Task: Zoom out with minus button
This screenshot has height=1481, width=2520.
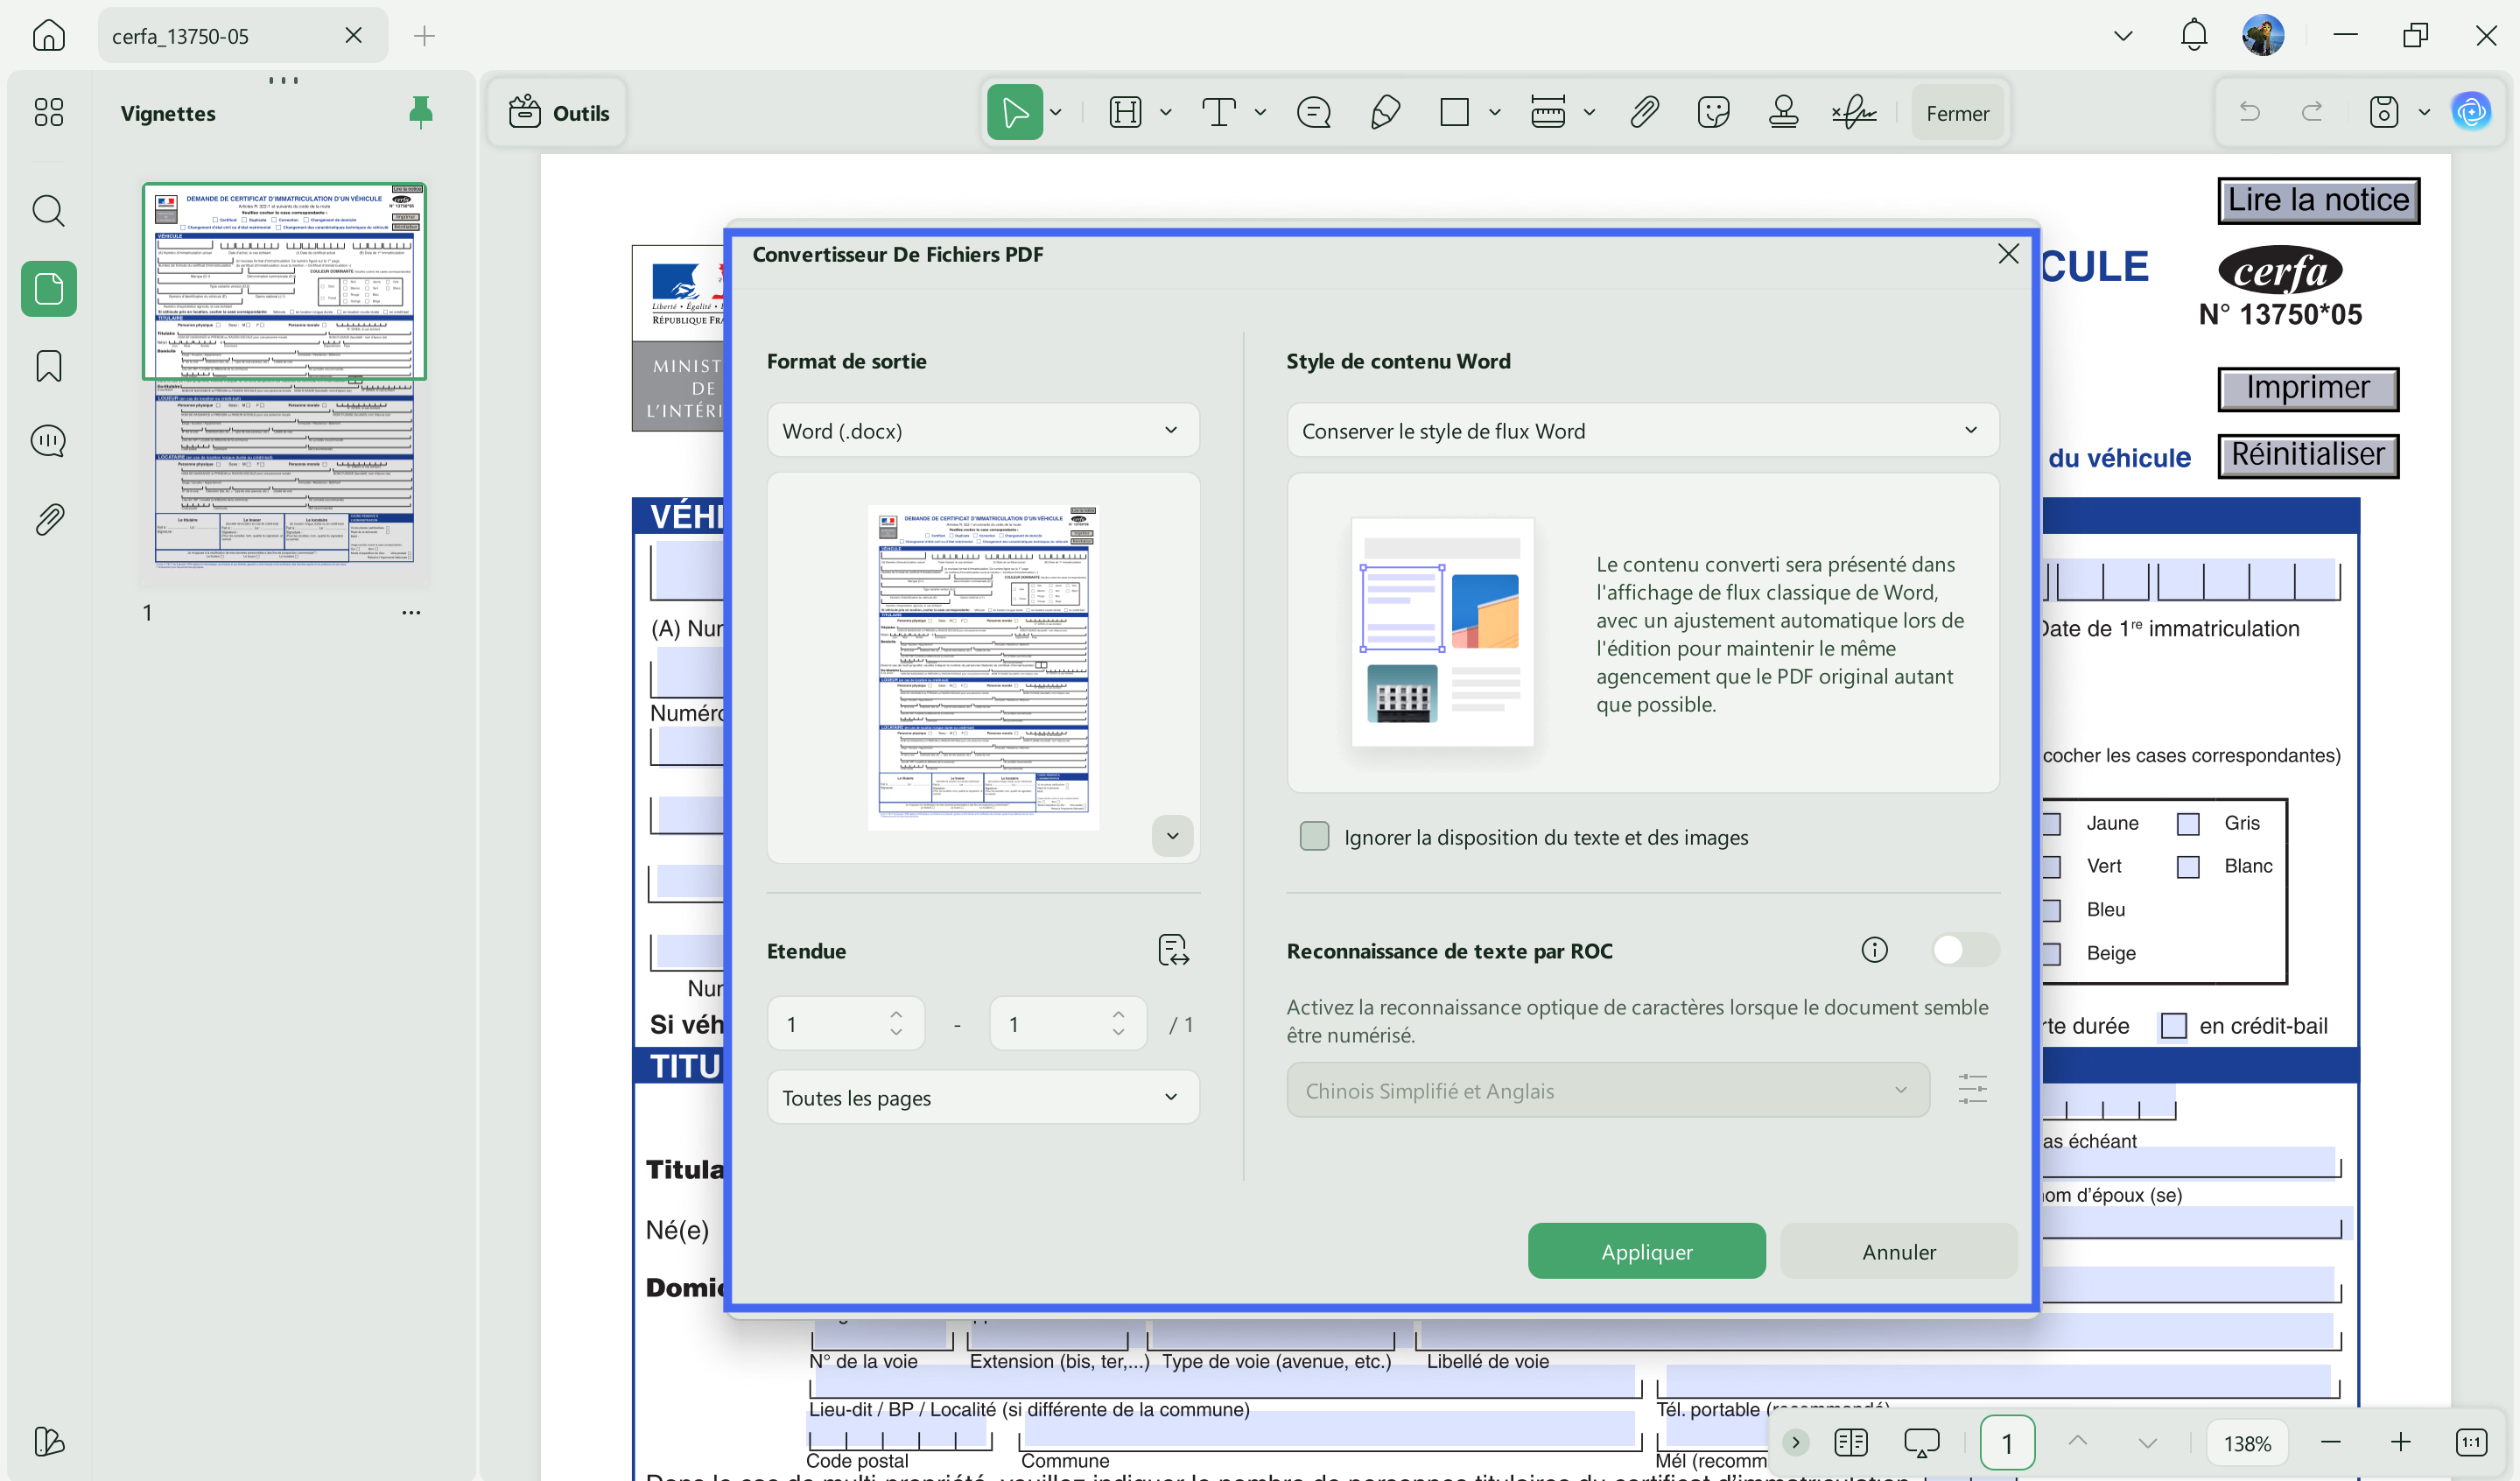Action: click(2331, 1442)
